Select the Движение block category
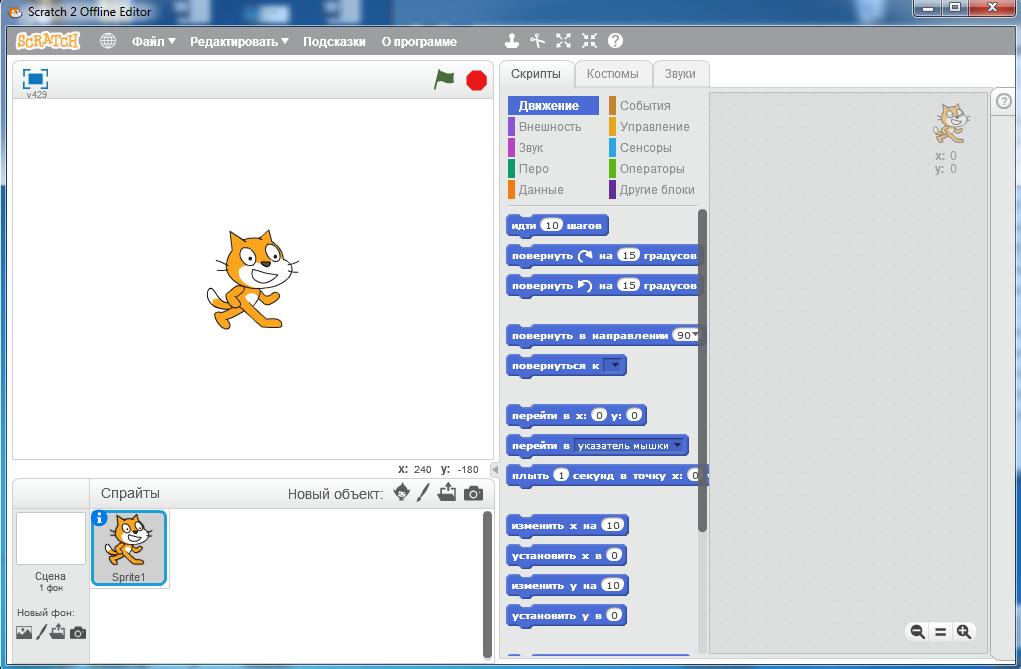The width and height of the screenshot is (1021, 669). pos(553,106)
